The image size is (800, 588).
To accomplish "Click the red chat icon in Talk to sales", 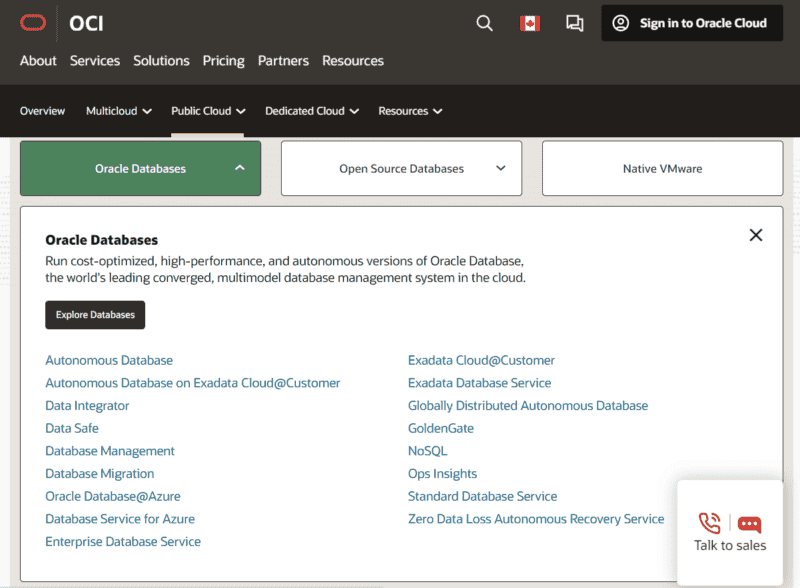I will coord(750,524).
